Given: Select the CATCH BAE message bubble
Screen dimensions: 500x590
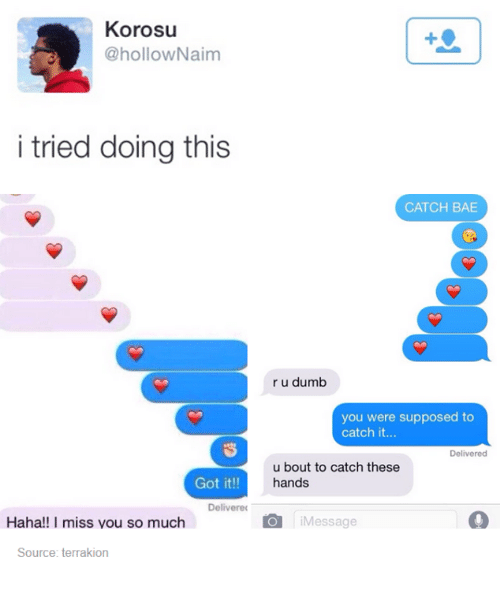Looking at the screenshot, I should tap(441, 207).
